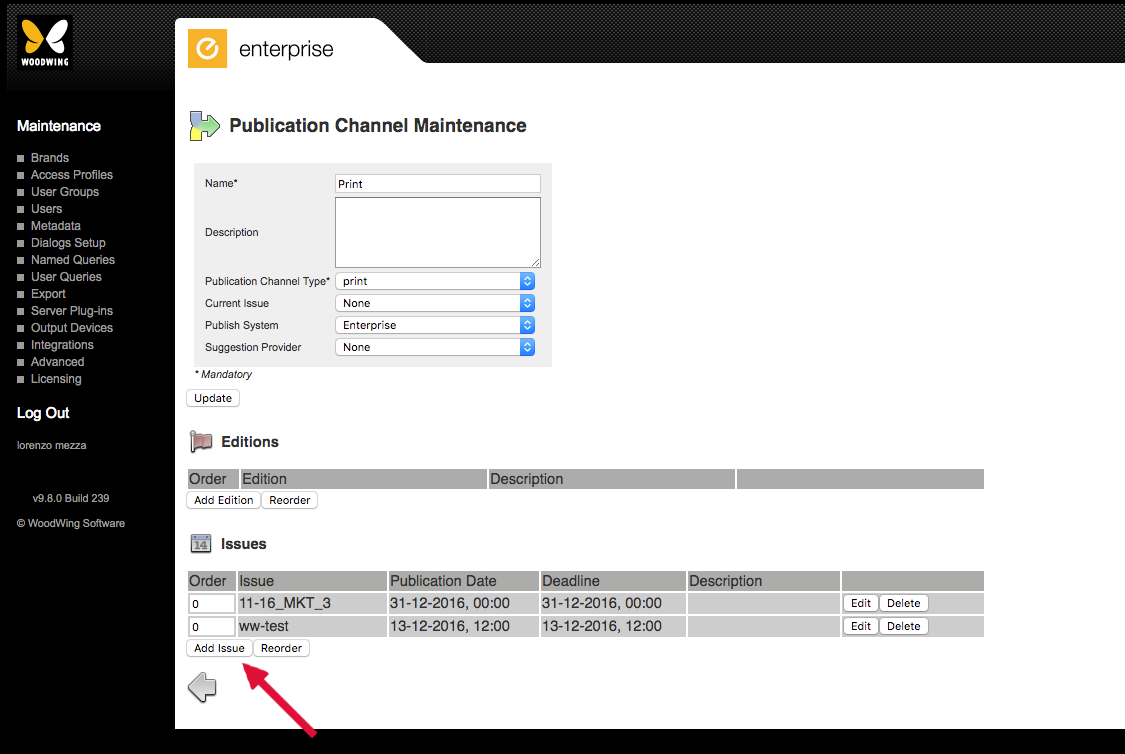Open Access Profiles in the sidebar

coord(72,174)
